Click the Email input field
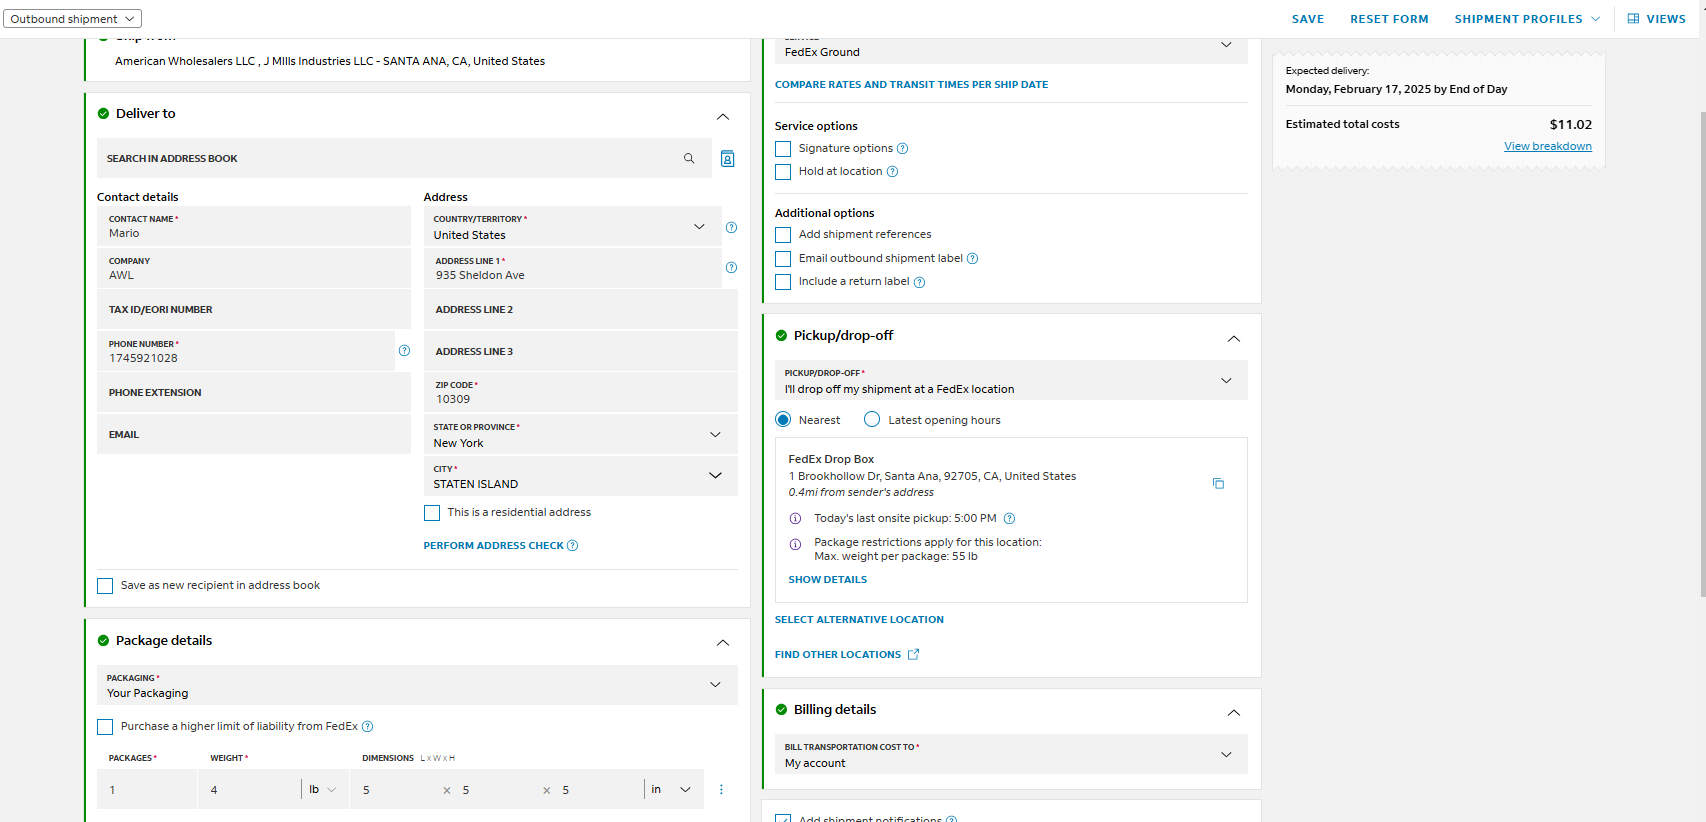 (x=254, y=435)
